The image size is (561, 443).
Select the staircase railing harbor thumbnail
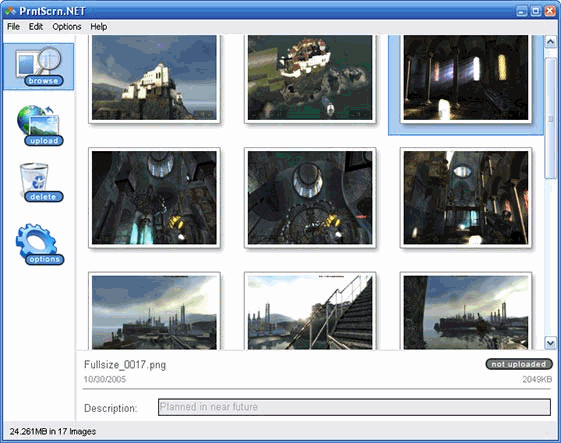pos(310,311)
